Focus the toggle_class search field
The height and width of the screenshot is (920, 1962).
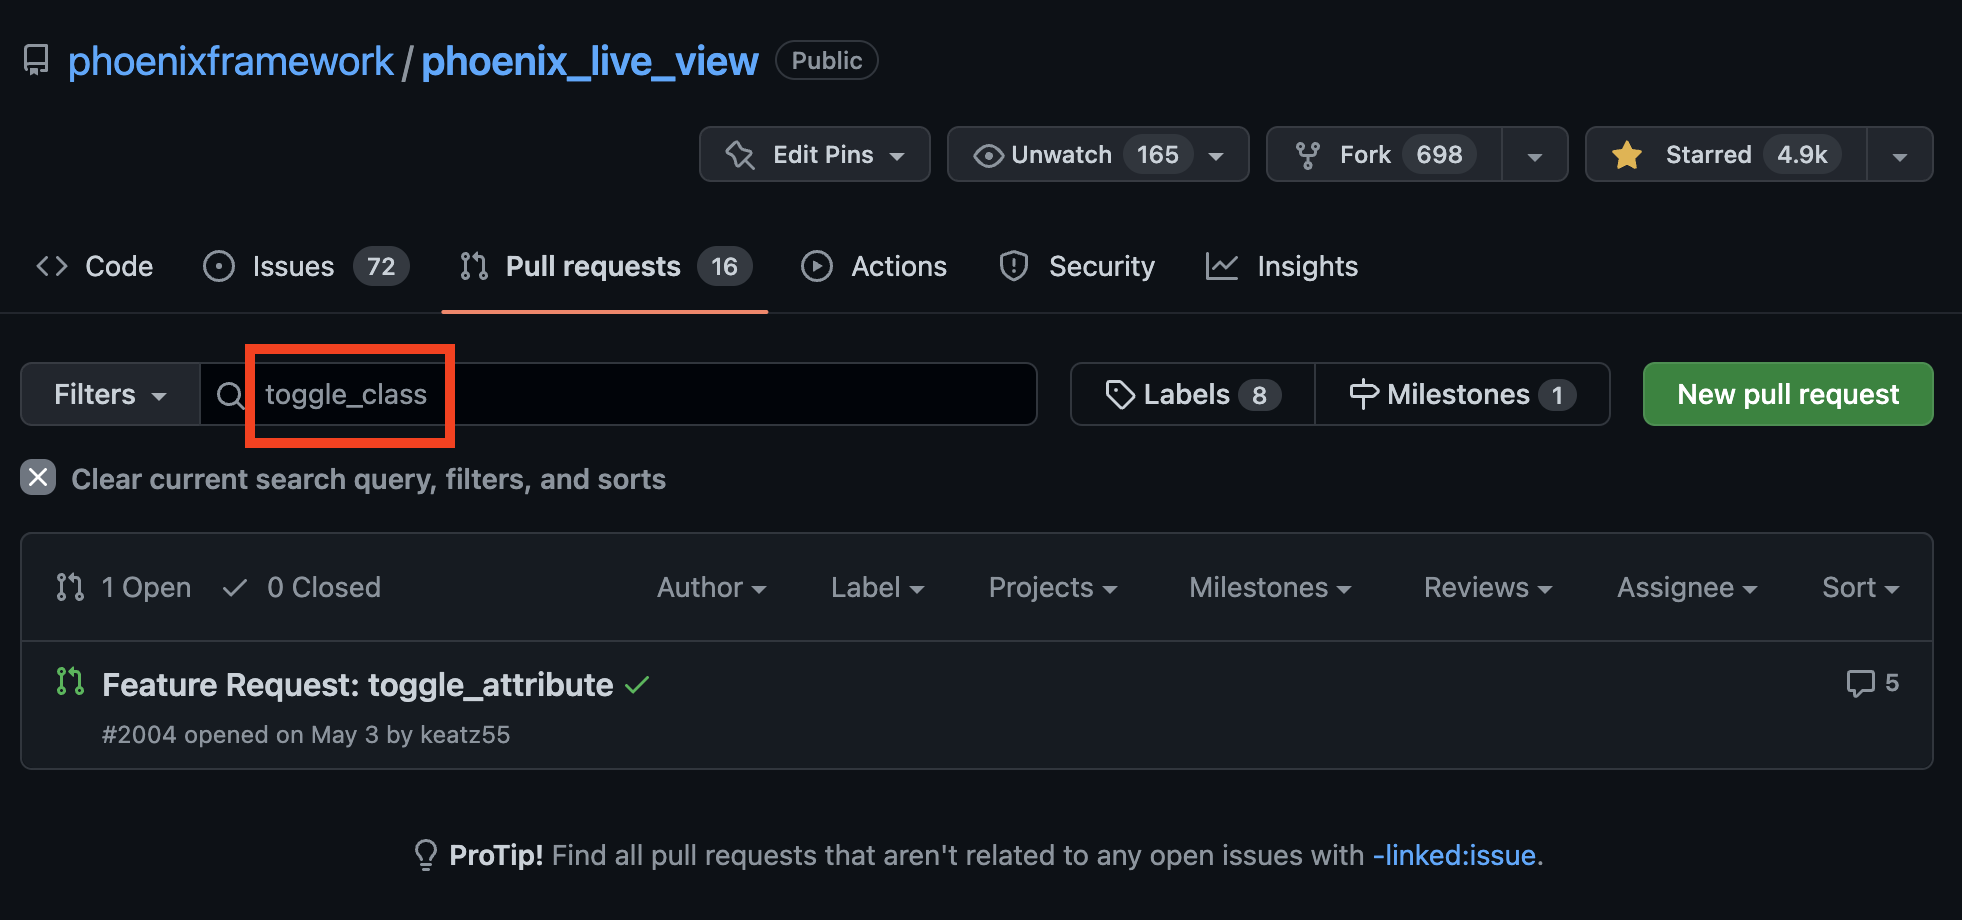(618, 394)
